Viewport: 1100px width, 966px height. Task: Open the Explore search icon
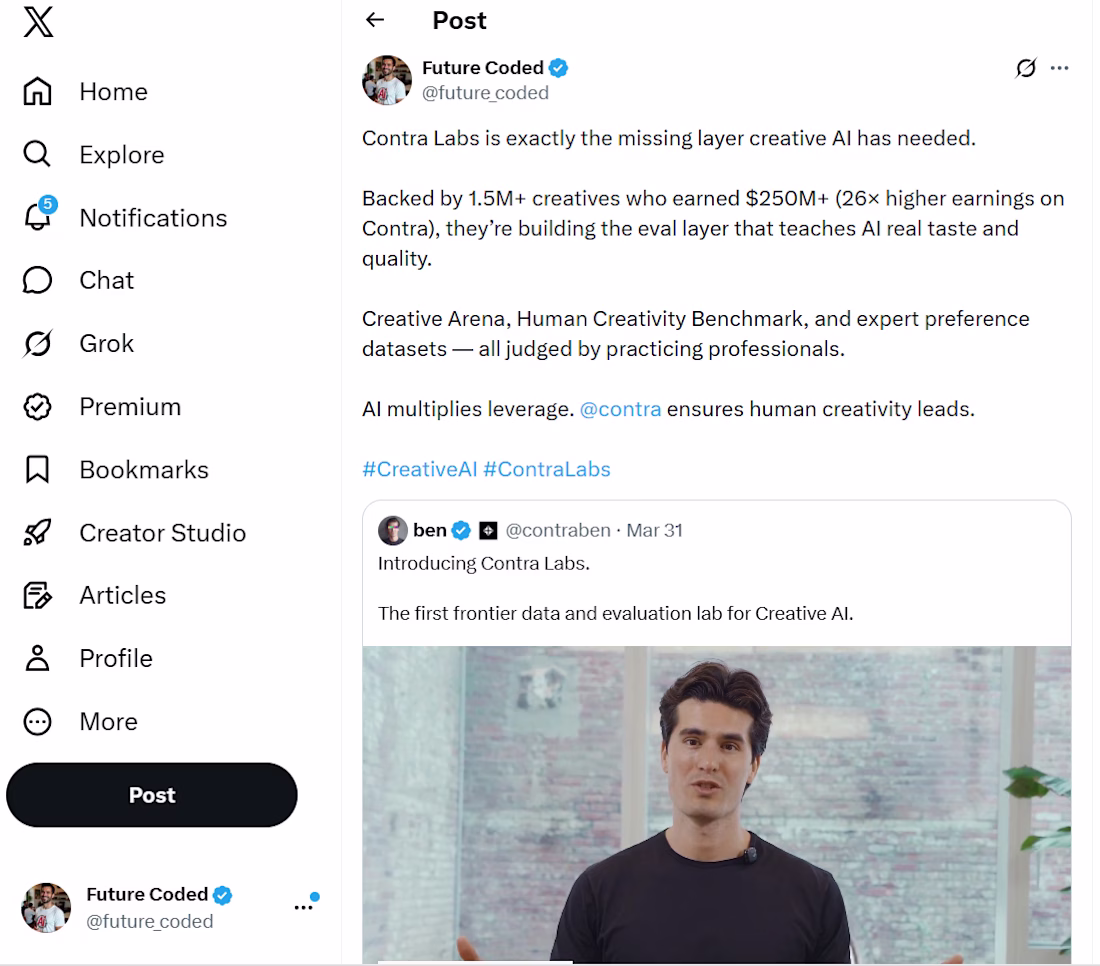(37, 155)
